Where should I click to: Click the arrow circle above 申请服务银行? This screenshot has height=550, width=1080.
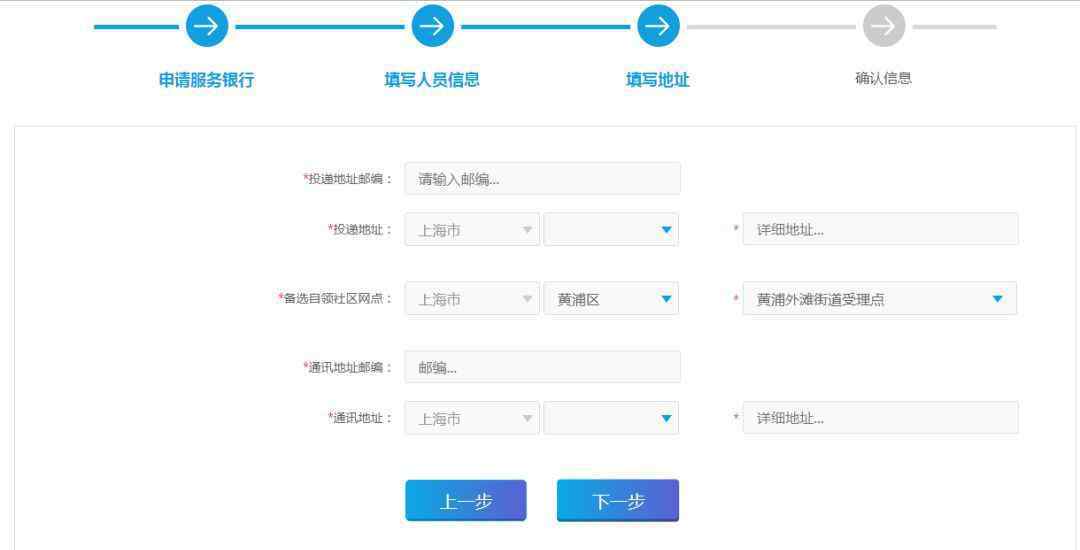[x=207, y=26]
